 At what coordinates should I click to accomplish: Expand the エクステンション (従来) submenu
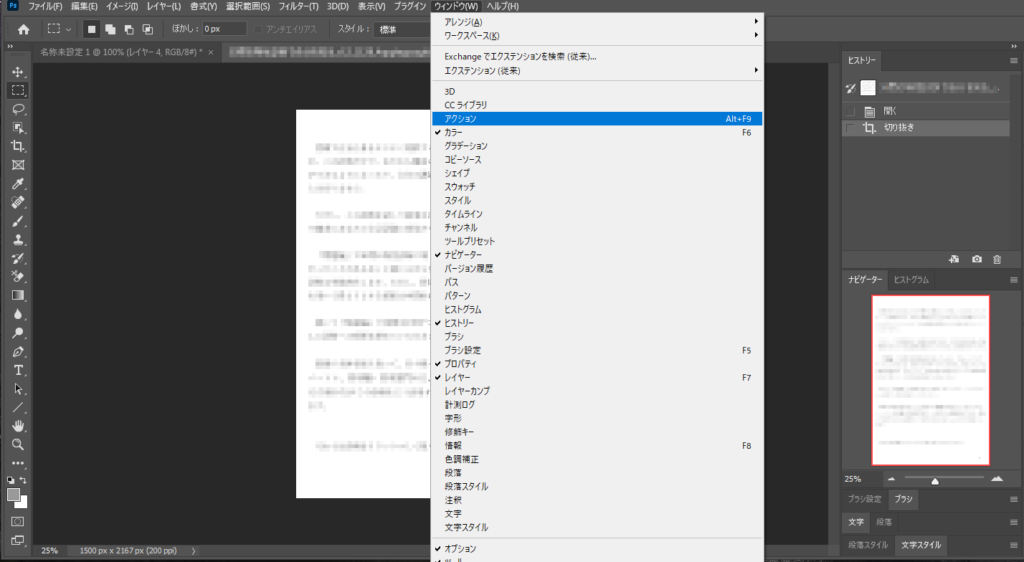tap(597, 70)
